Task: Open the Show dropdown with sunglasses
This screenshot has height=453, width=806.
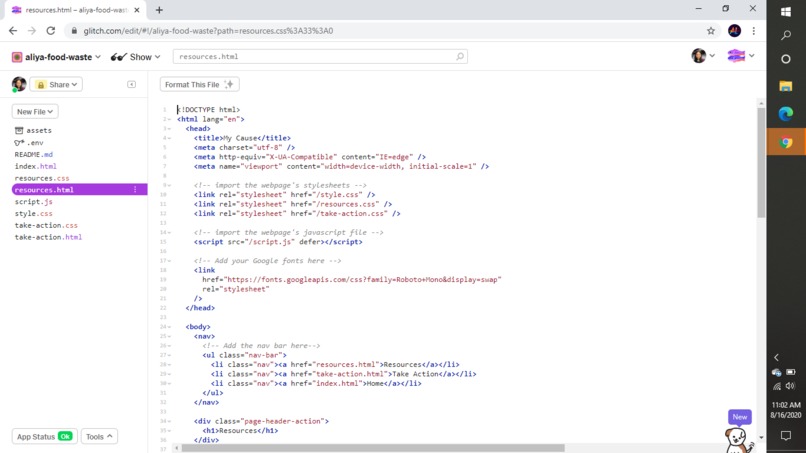Action: coord(136,57)
